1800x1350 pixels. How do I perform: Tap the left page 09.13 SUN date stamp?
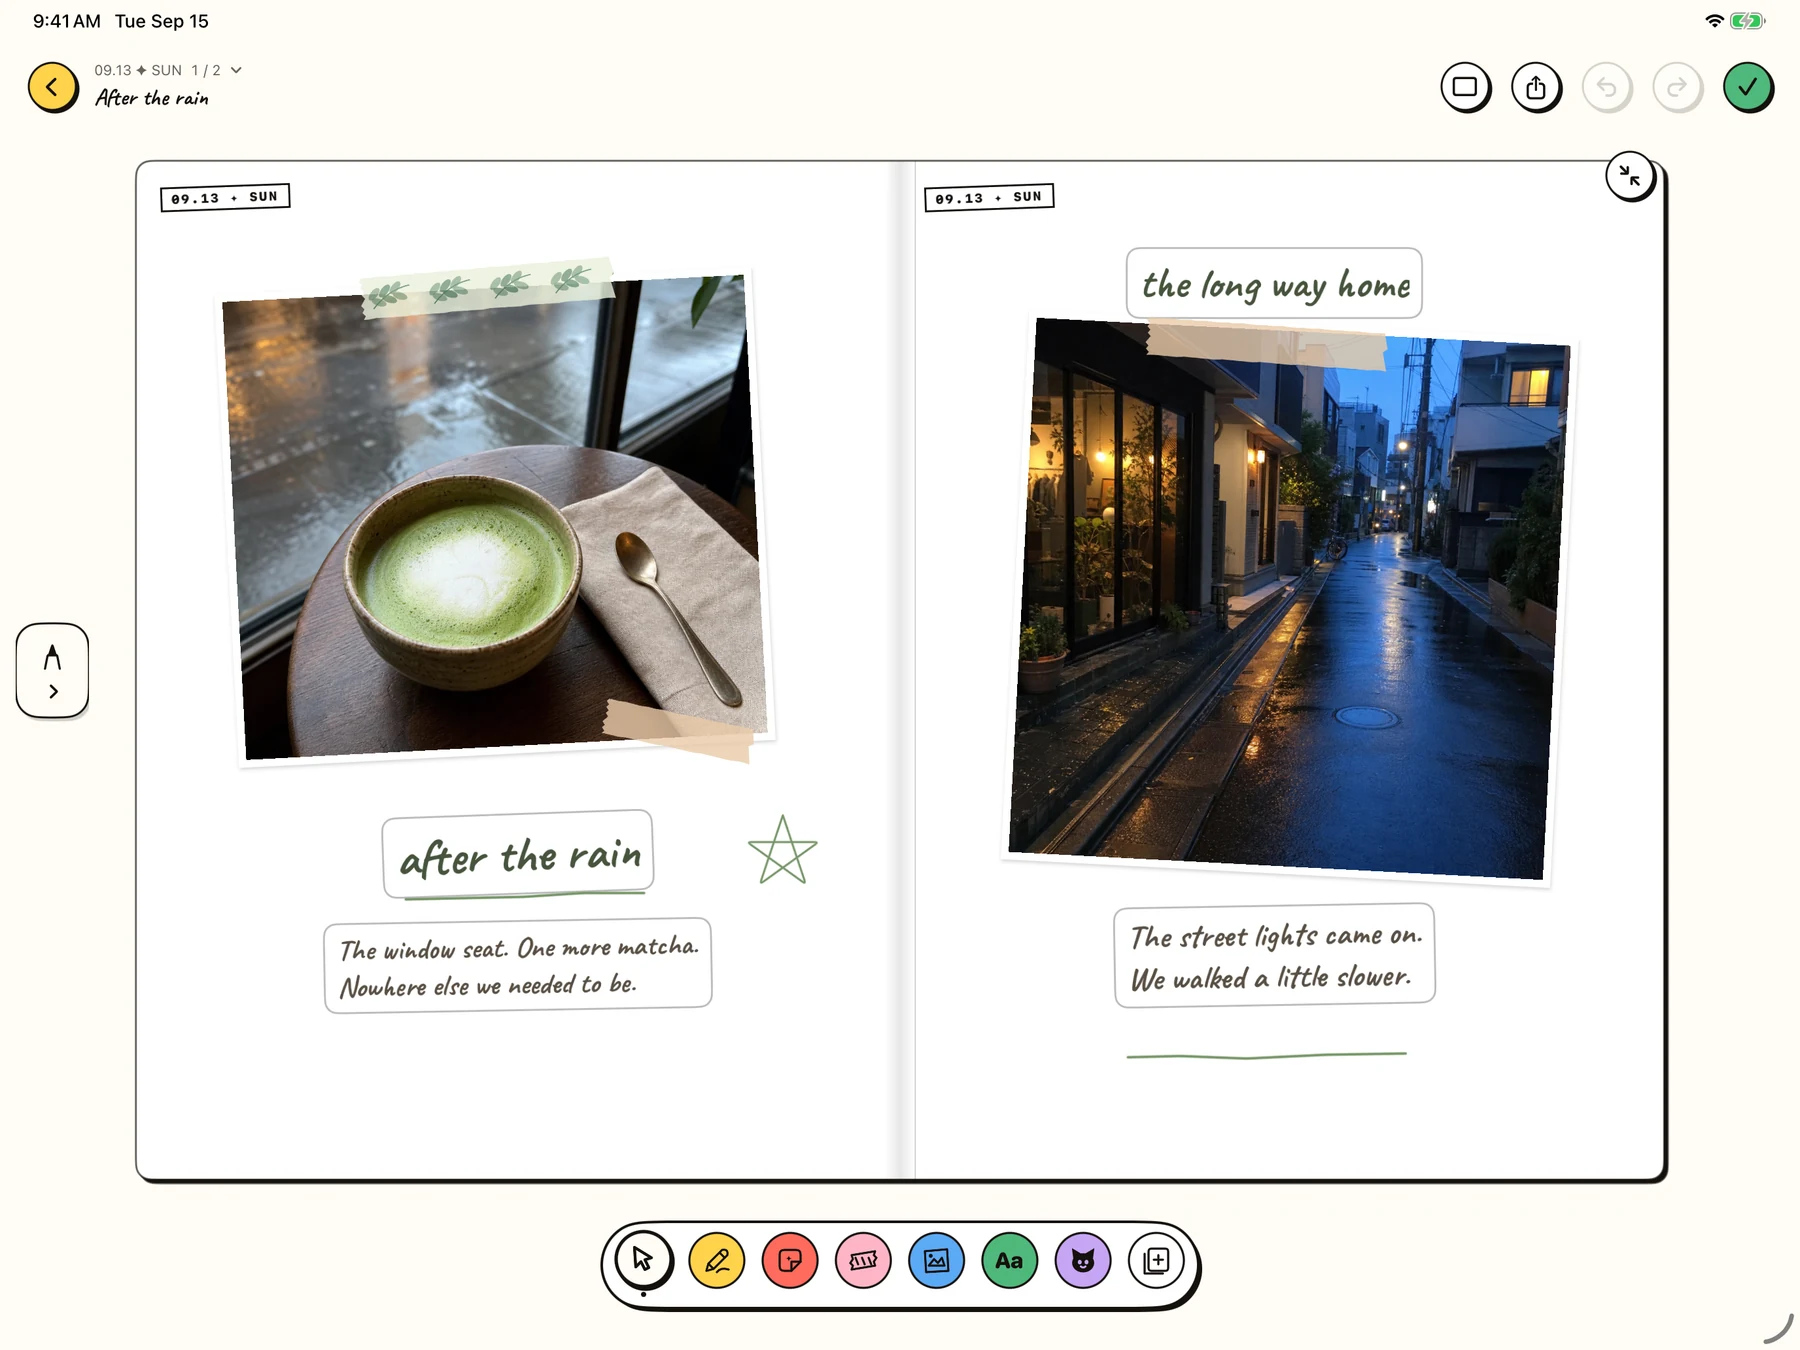225,197
